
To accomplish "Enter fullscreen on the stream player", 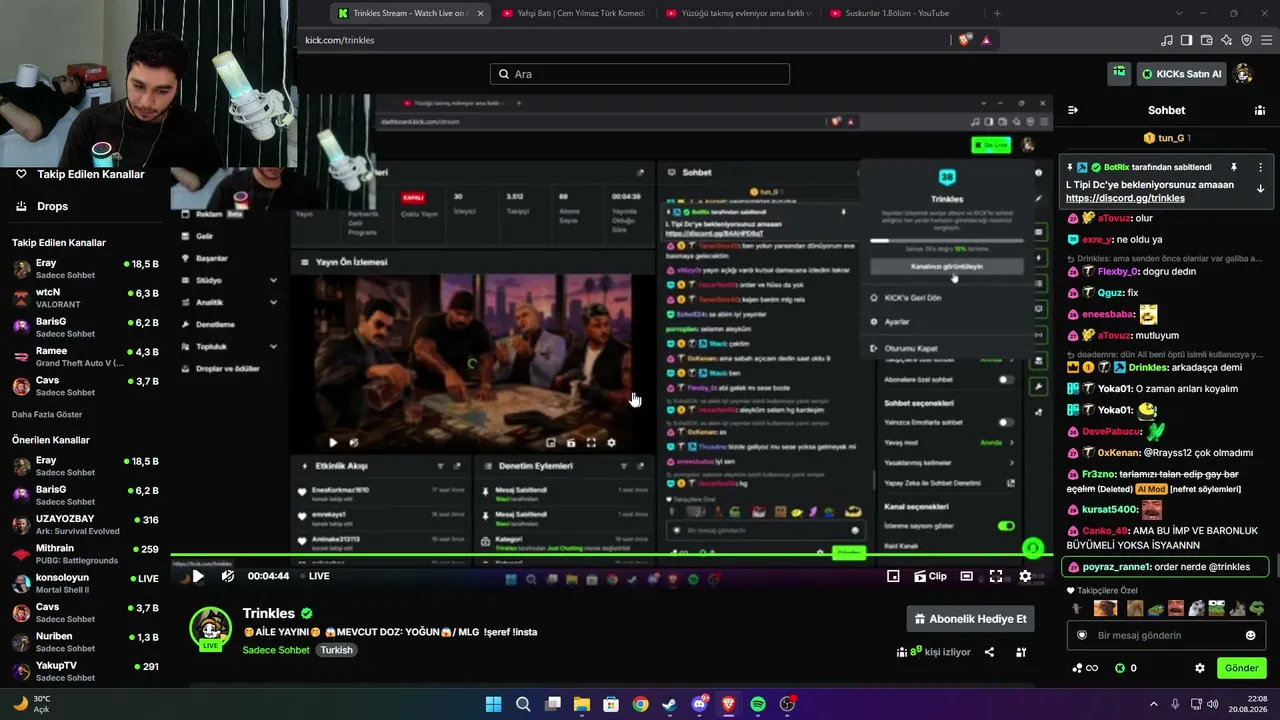I will (x=996, y=576).
